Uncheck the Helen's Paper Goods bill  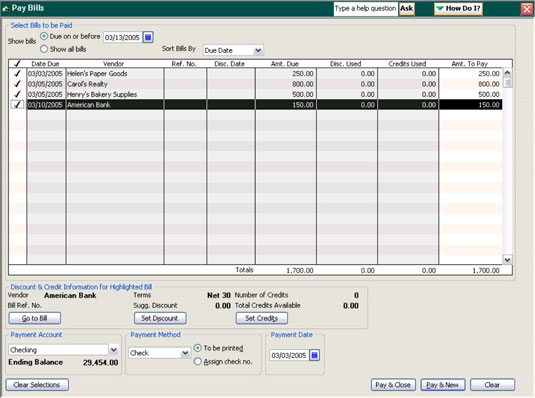pyautogui.click(x=17, y=74)
